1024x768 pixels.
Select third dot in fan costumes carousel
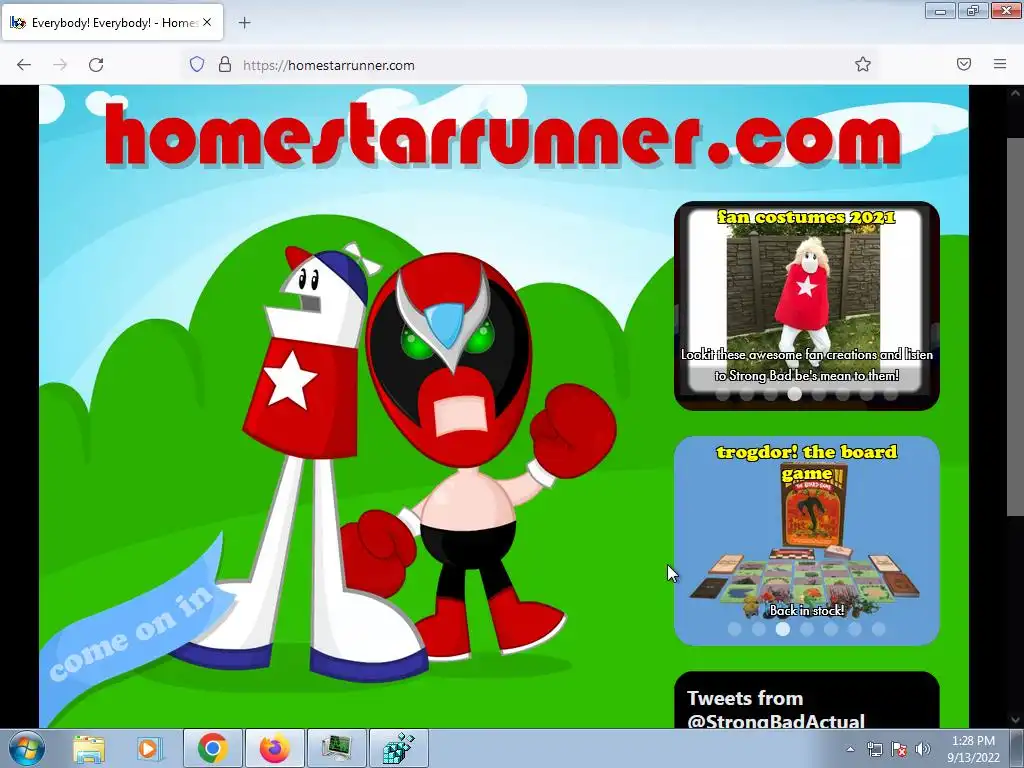click(x=771, y=394)
